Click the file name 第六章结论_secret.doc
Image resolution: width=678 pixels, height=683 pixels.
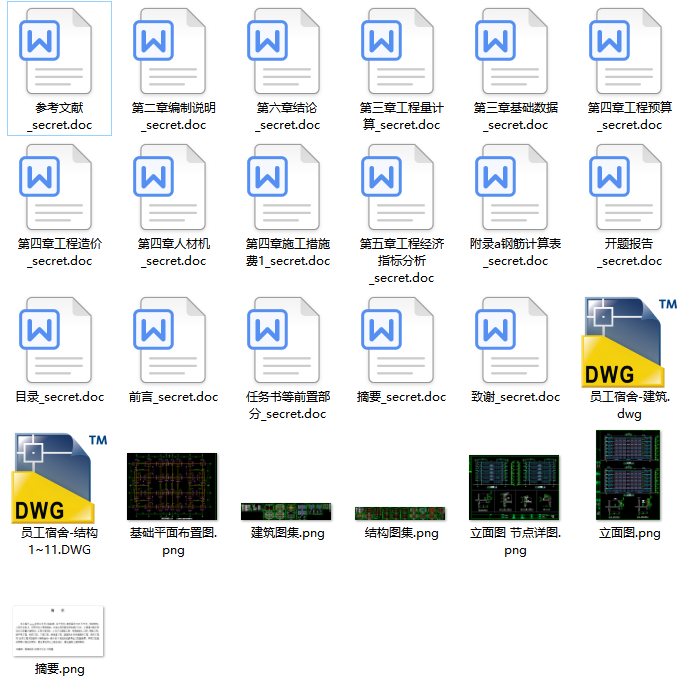coord(288,116)
